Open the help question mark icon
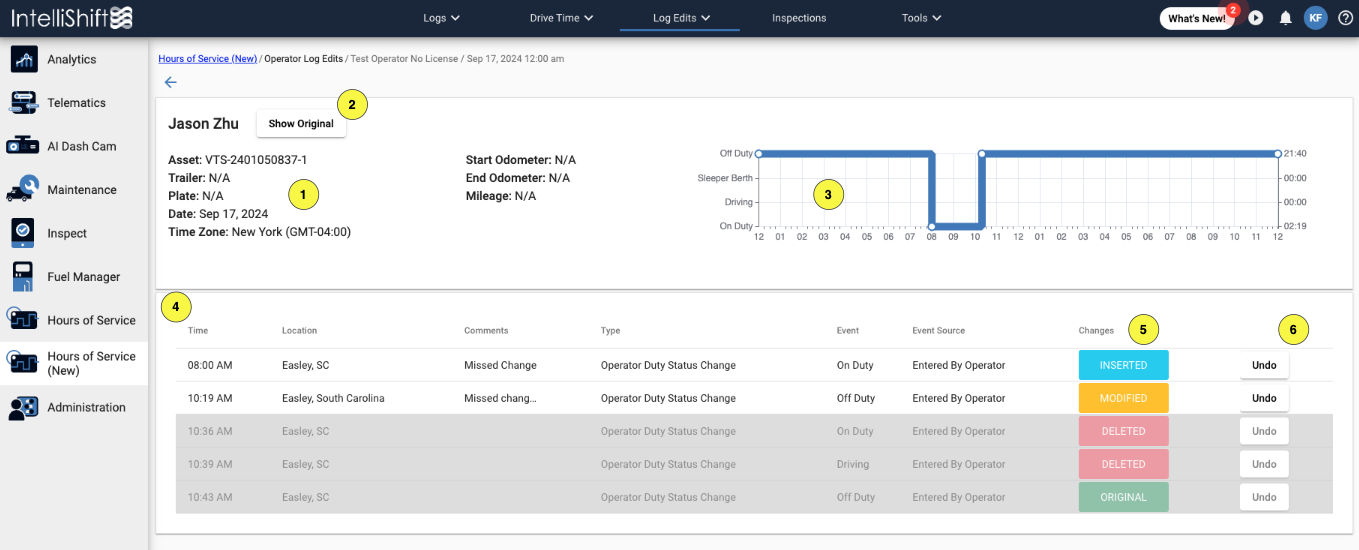Image resolution: width=1359 pixels, height=550 pixels. tap(1345, 18)
